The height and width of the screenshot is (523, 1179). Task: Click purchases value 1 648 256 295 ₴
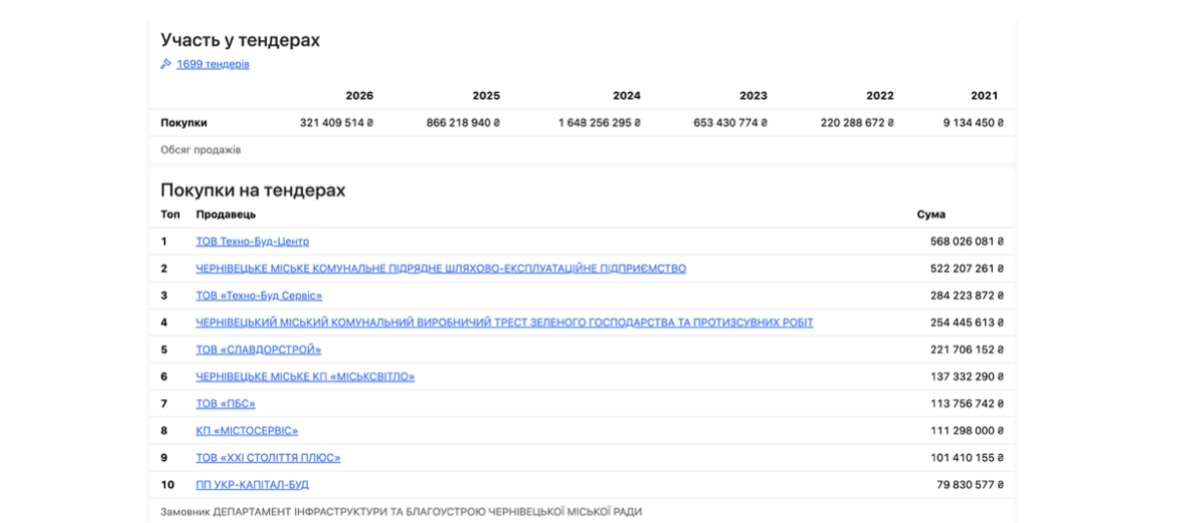coord(599,123)
